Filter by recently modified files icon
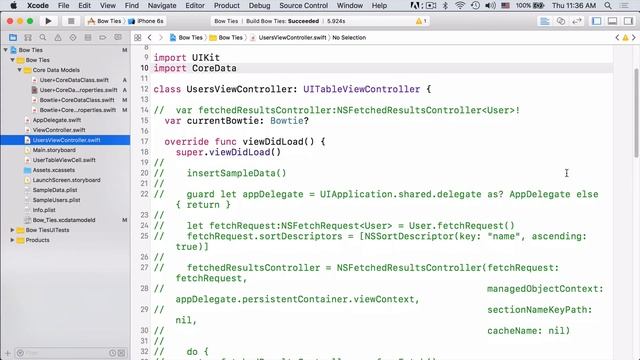Viewport: 640px width, 360px height. click(112, 353)
